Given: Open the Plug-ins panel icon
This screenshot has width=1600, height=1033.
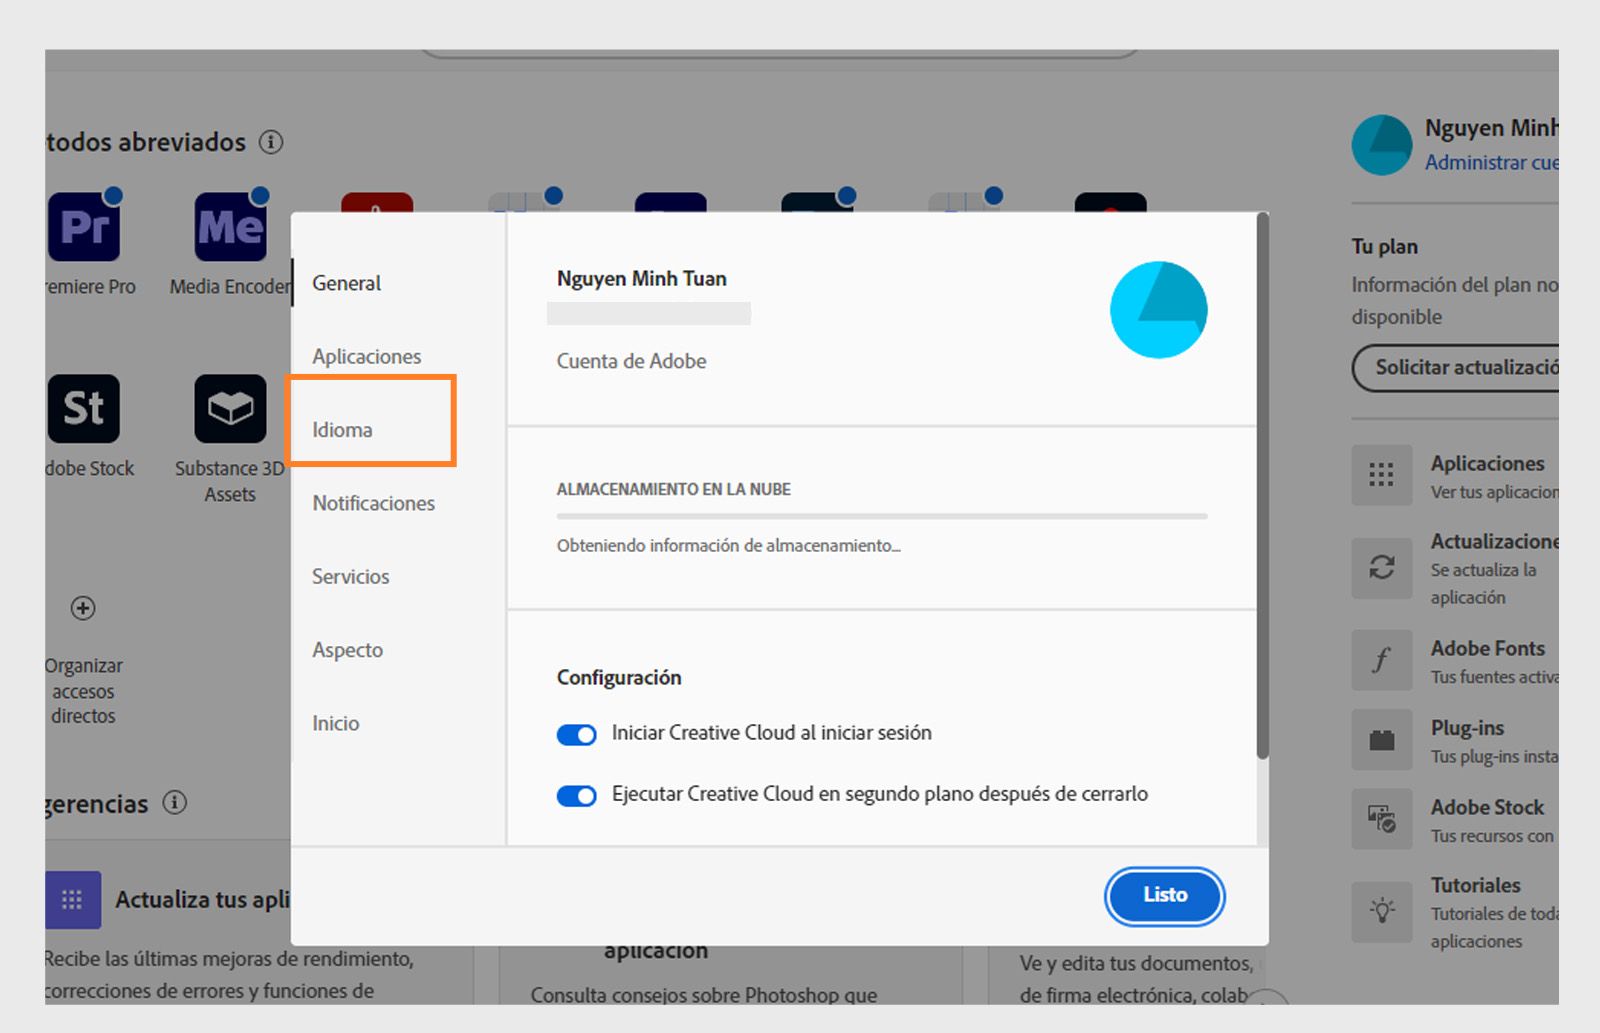Looking at the screenshot, I should [x=1381, y=740].
